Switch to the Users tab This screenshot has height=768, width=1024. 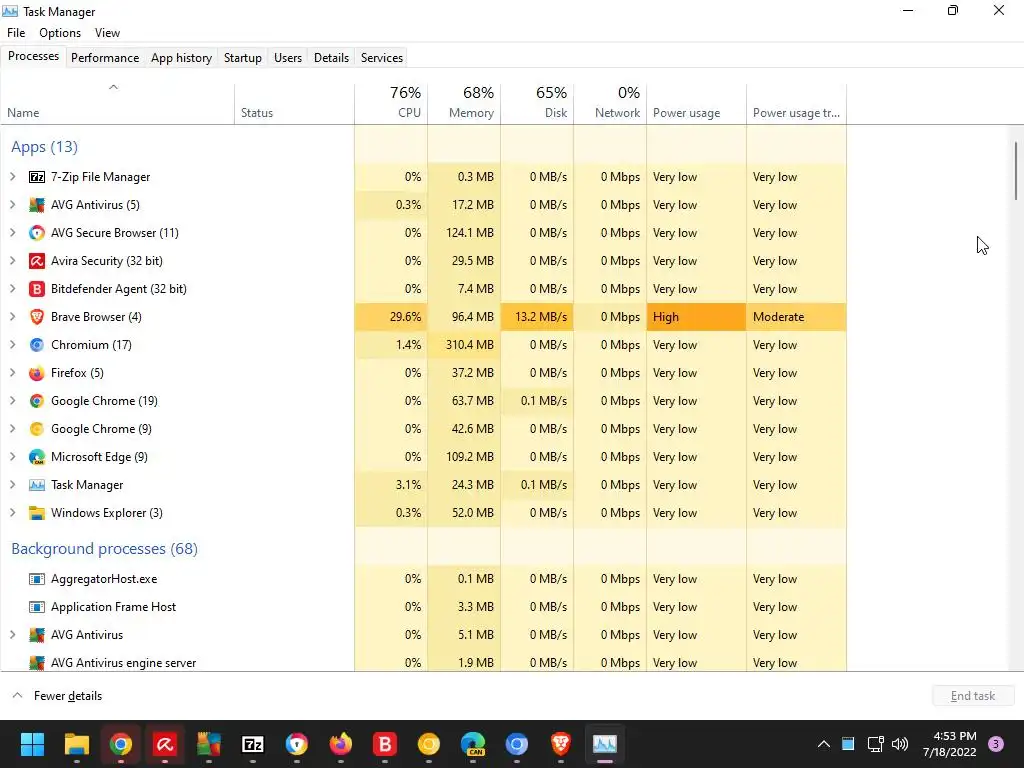tap(288, 57)
